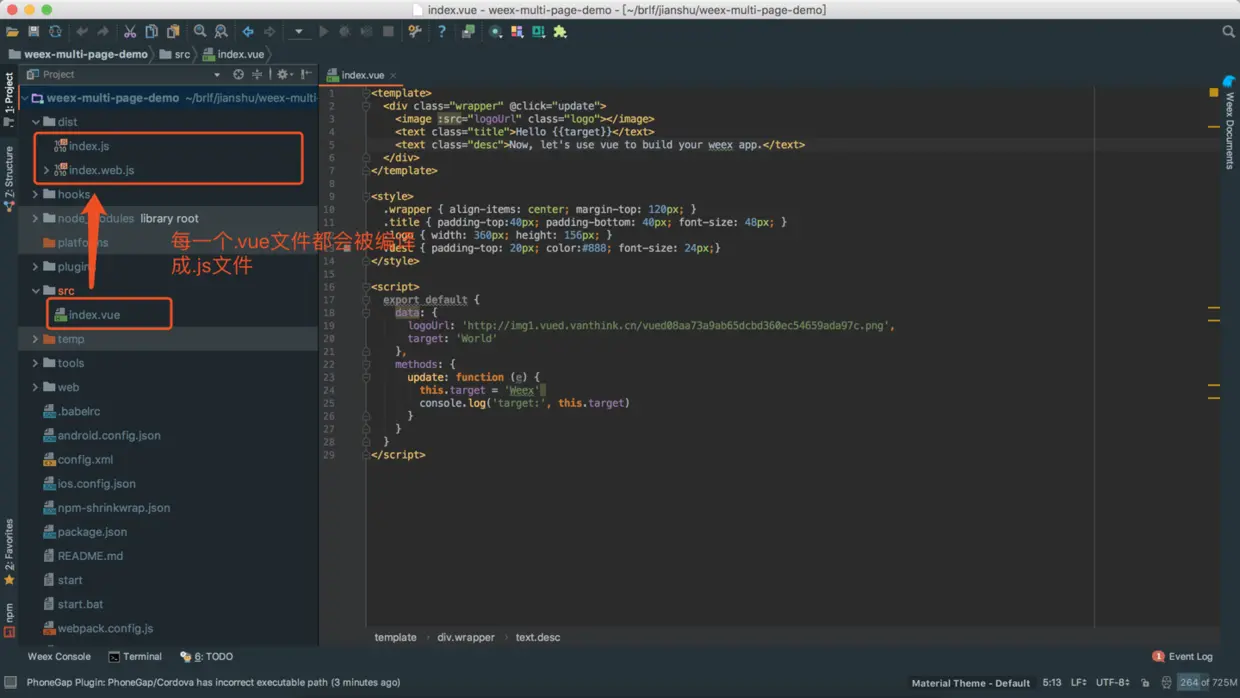The image size is (1240, 698).
Task: Toggle tool window buttons at bottom-left corner
Action: tap(10, 683)
